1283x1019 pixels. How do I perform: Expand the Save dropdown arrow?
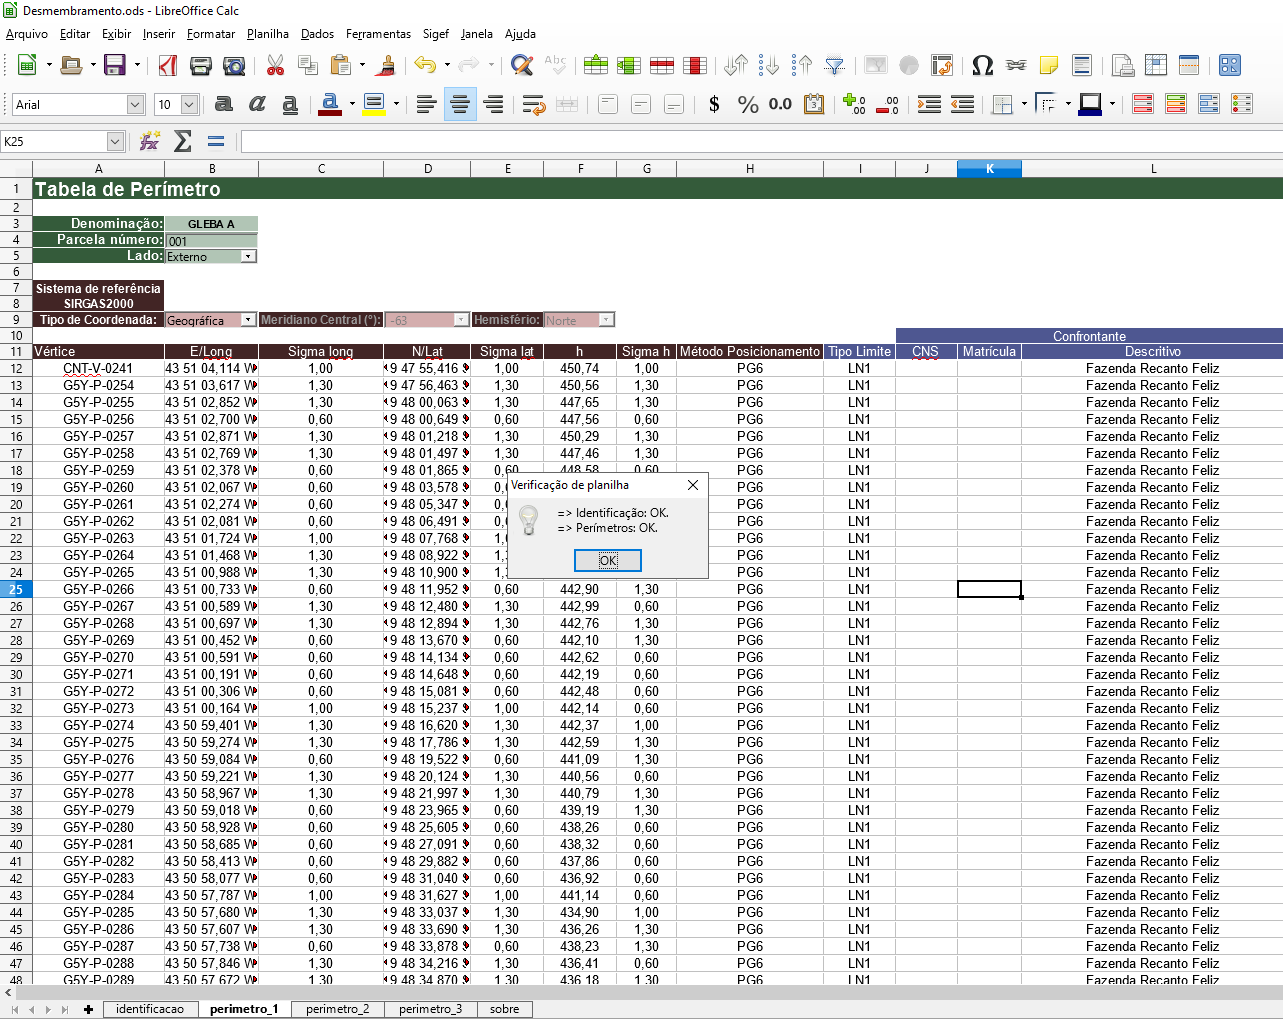click(x=136, y=65)
